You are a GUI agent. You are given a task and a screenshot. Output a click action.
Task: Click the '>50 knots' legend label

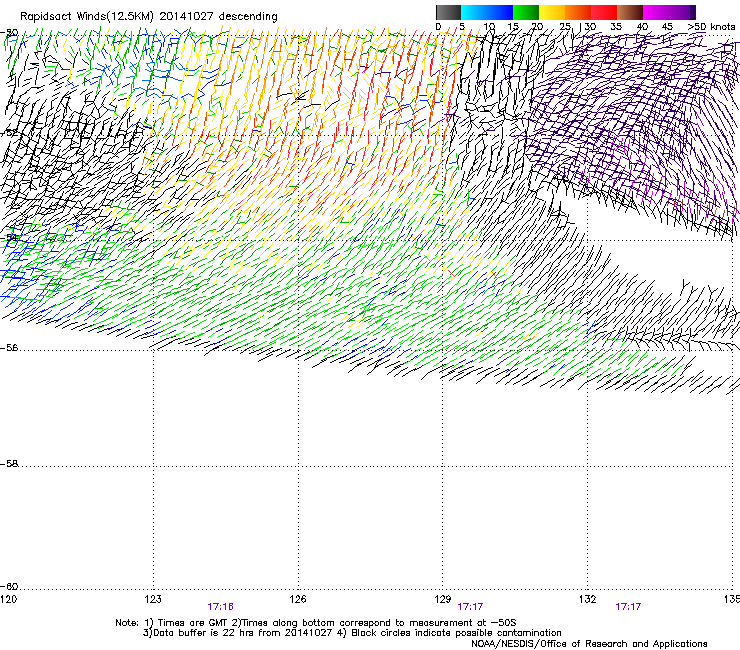(711, 27)
